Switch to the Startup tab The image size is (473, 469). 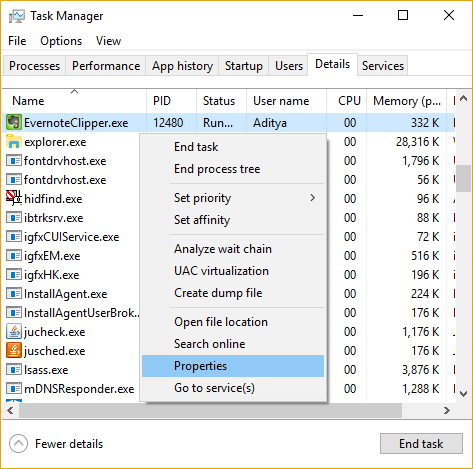(x=244, y=66)
